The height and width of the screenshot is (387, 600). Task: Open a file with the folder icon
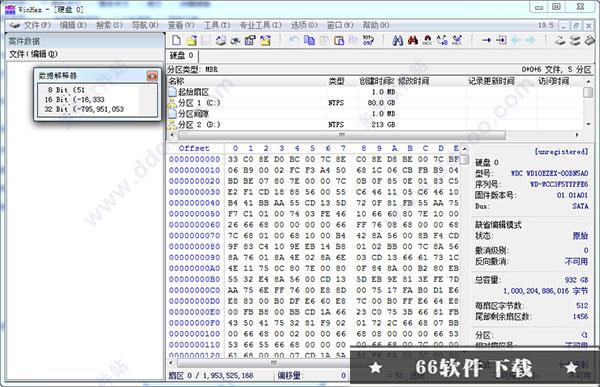(x=191, y=40)
